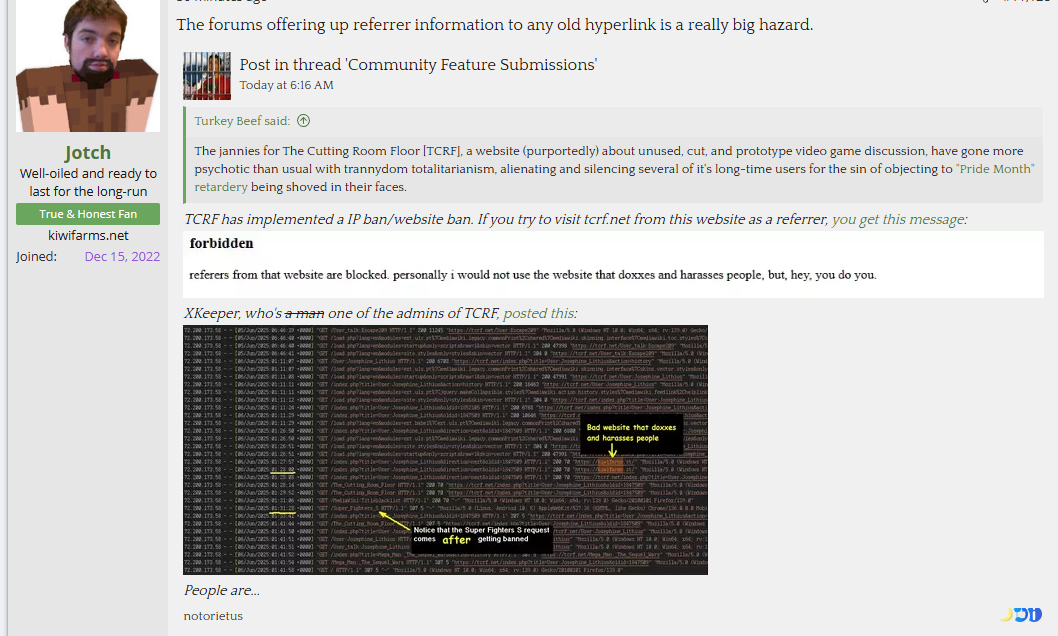1058x636 pixels.
Task: Click the 'kiwifarms.net' text under the user banner
Action: [x=88, y=235]
